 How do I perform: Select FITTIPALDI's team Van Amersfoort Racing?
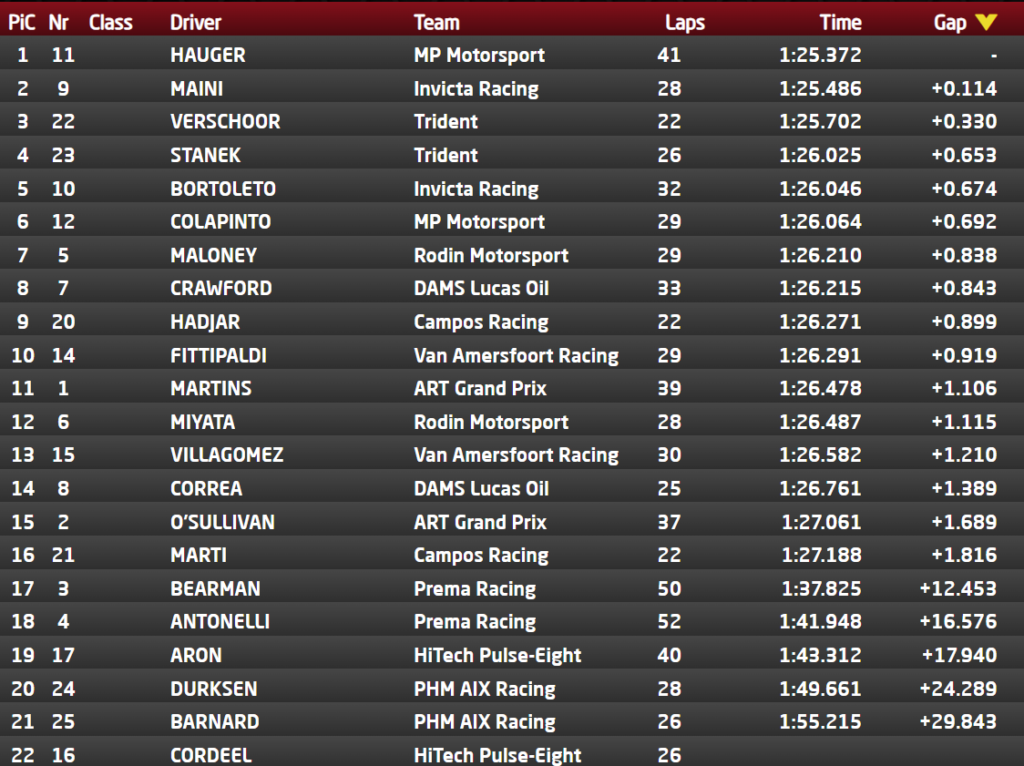coord(516,355)
